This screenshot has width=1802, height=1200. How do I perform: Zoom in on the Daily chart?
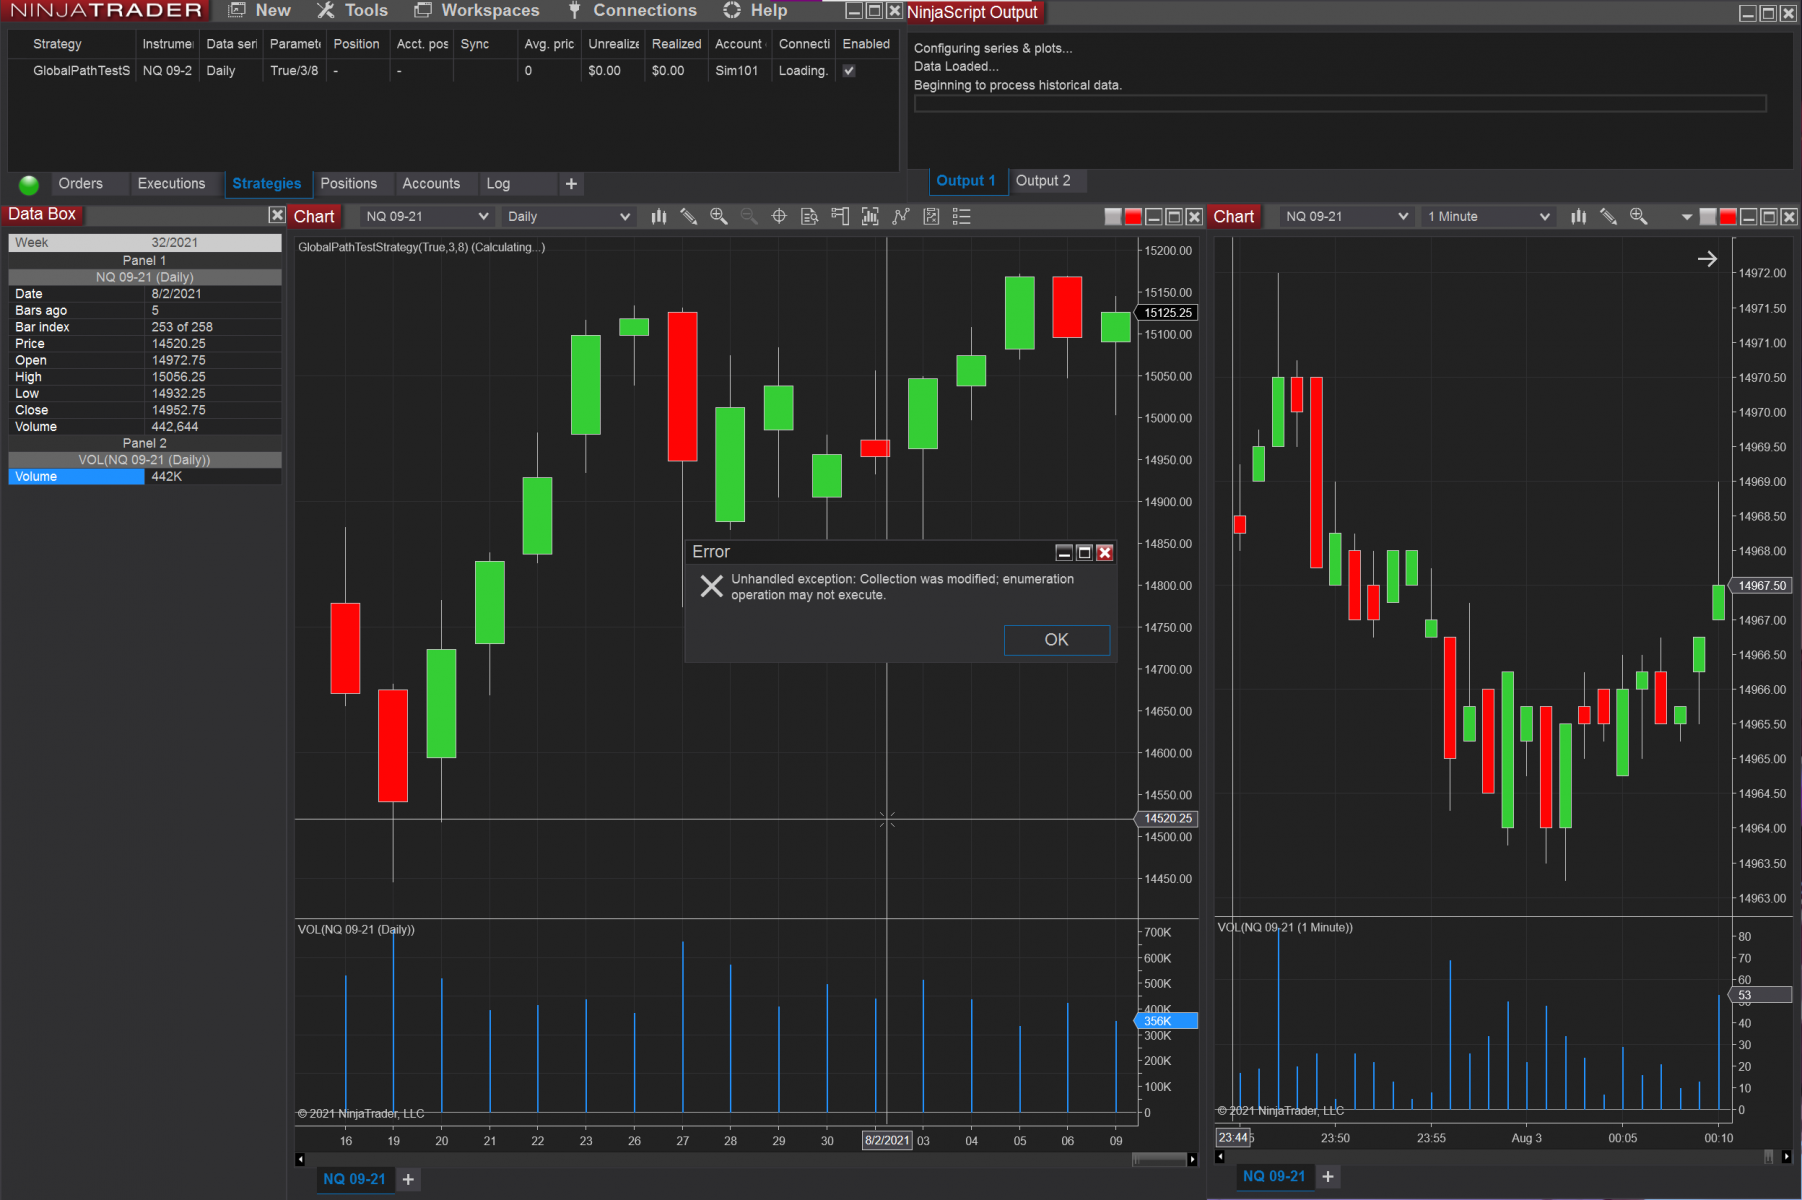(x=718, y=216)
